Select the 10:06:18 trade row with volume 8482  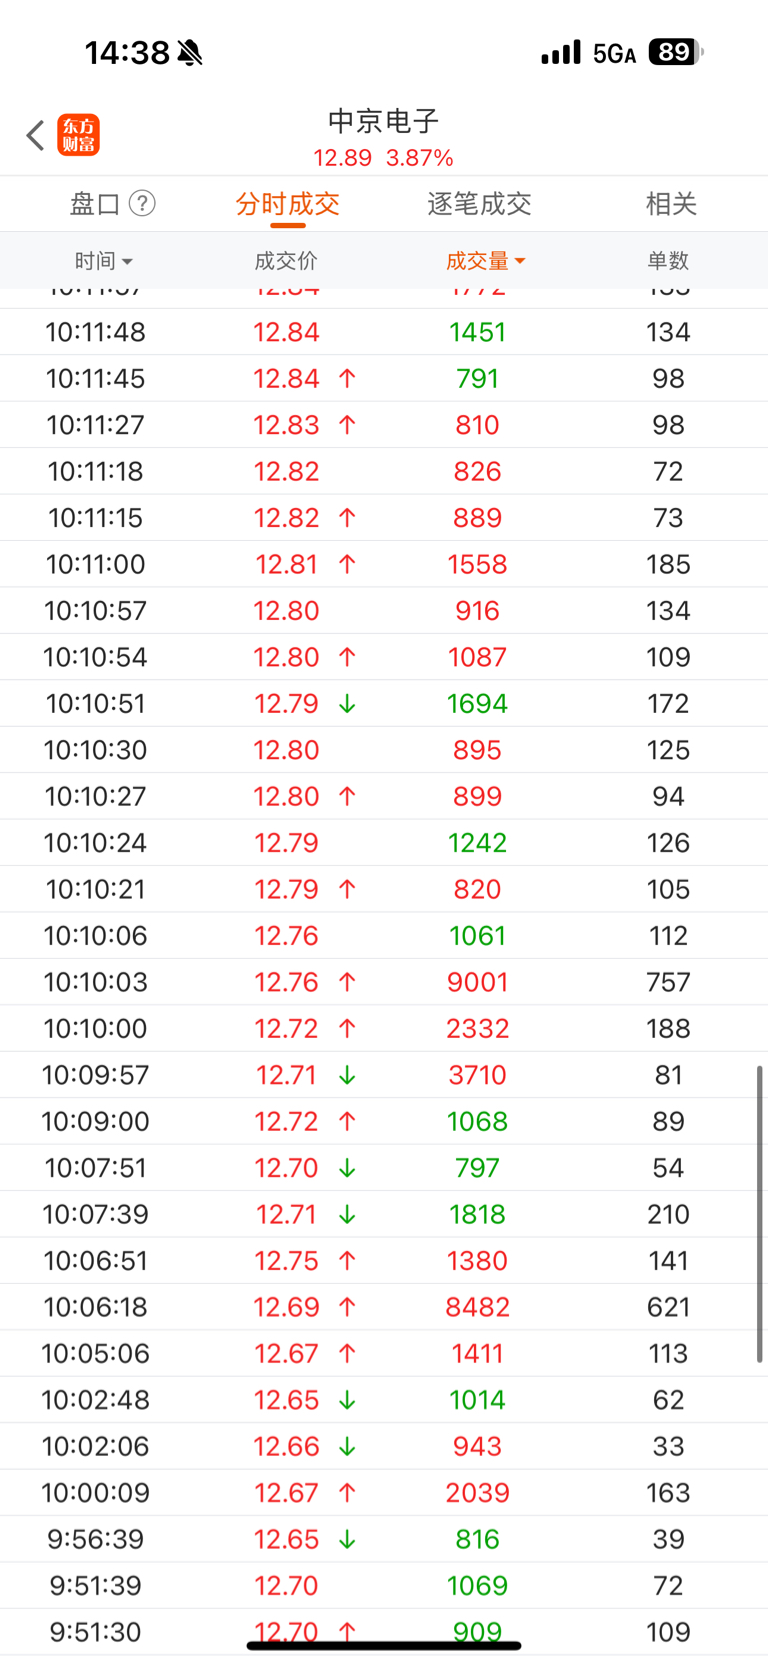(x=384, y=1307)
